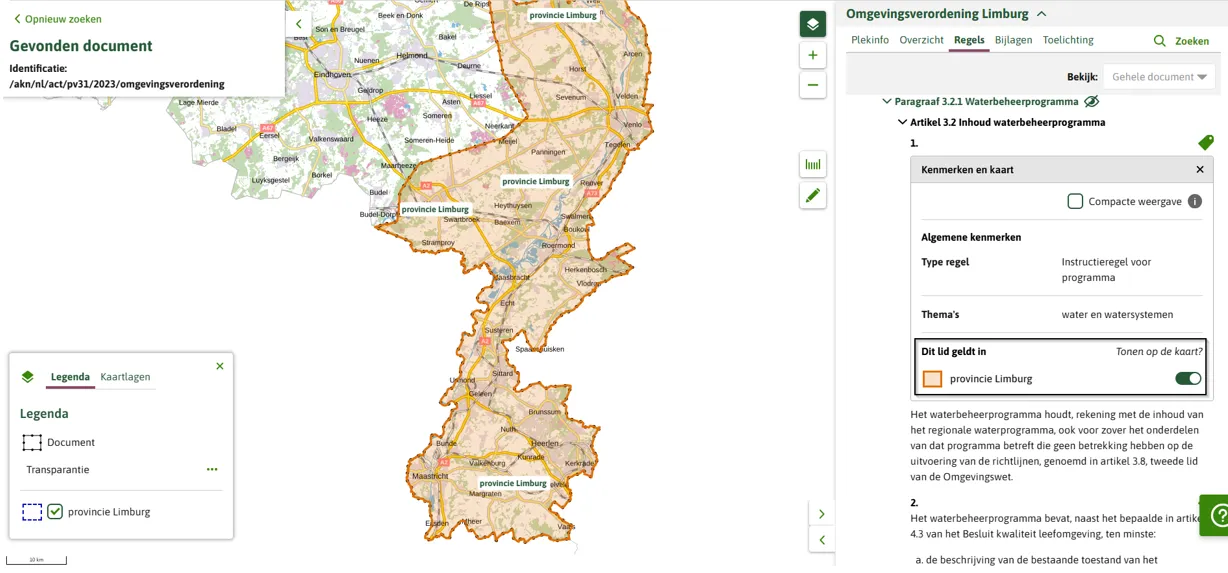The image size is (1228, 573).
Task: Click the Zoeken button
Action: 1181,41
